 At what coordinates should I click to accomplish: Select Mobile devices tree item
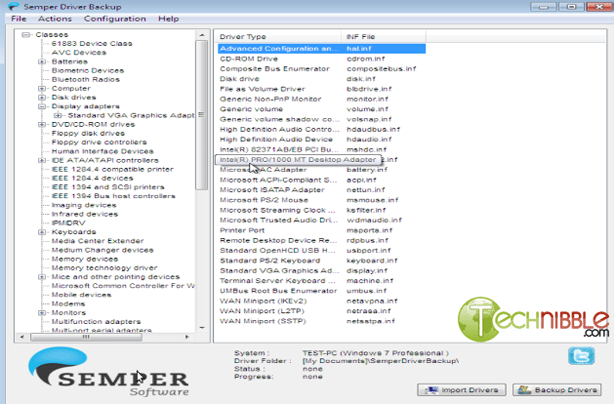tap(82, 295)
